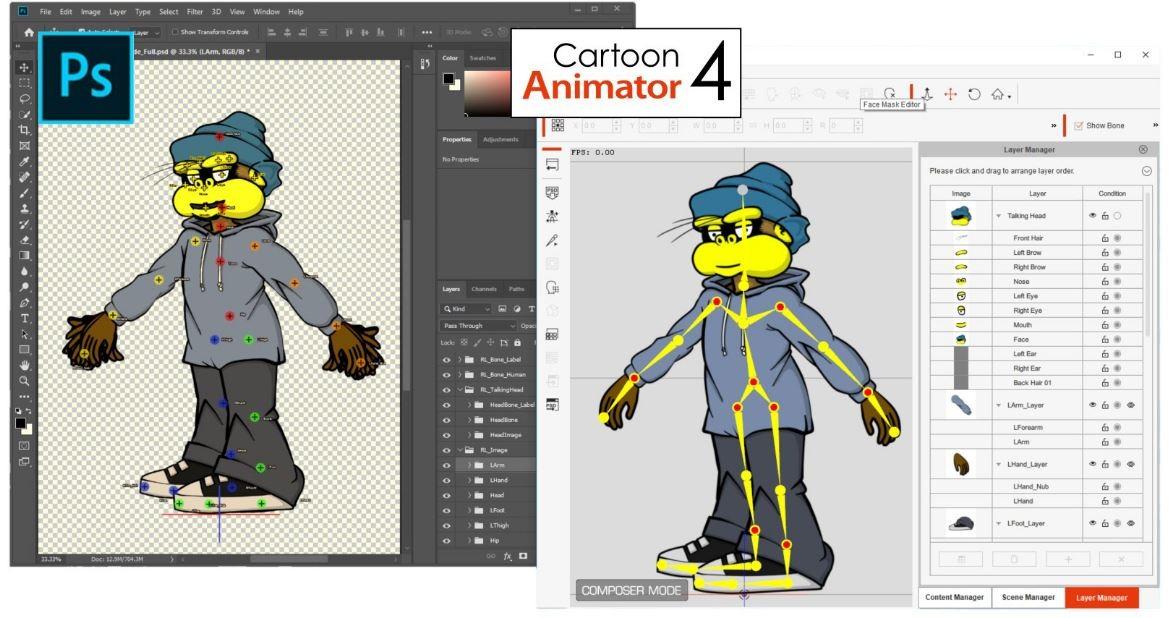Select the Pen tool in Photoshop
Screen dimensions: 1173x618
24,303
